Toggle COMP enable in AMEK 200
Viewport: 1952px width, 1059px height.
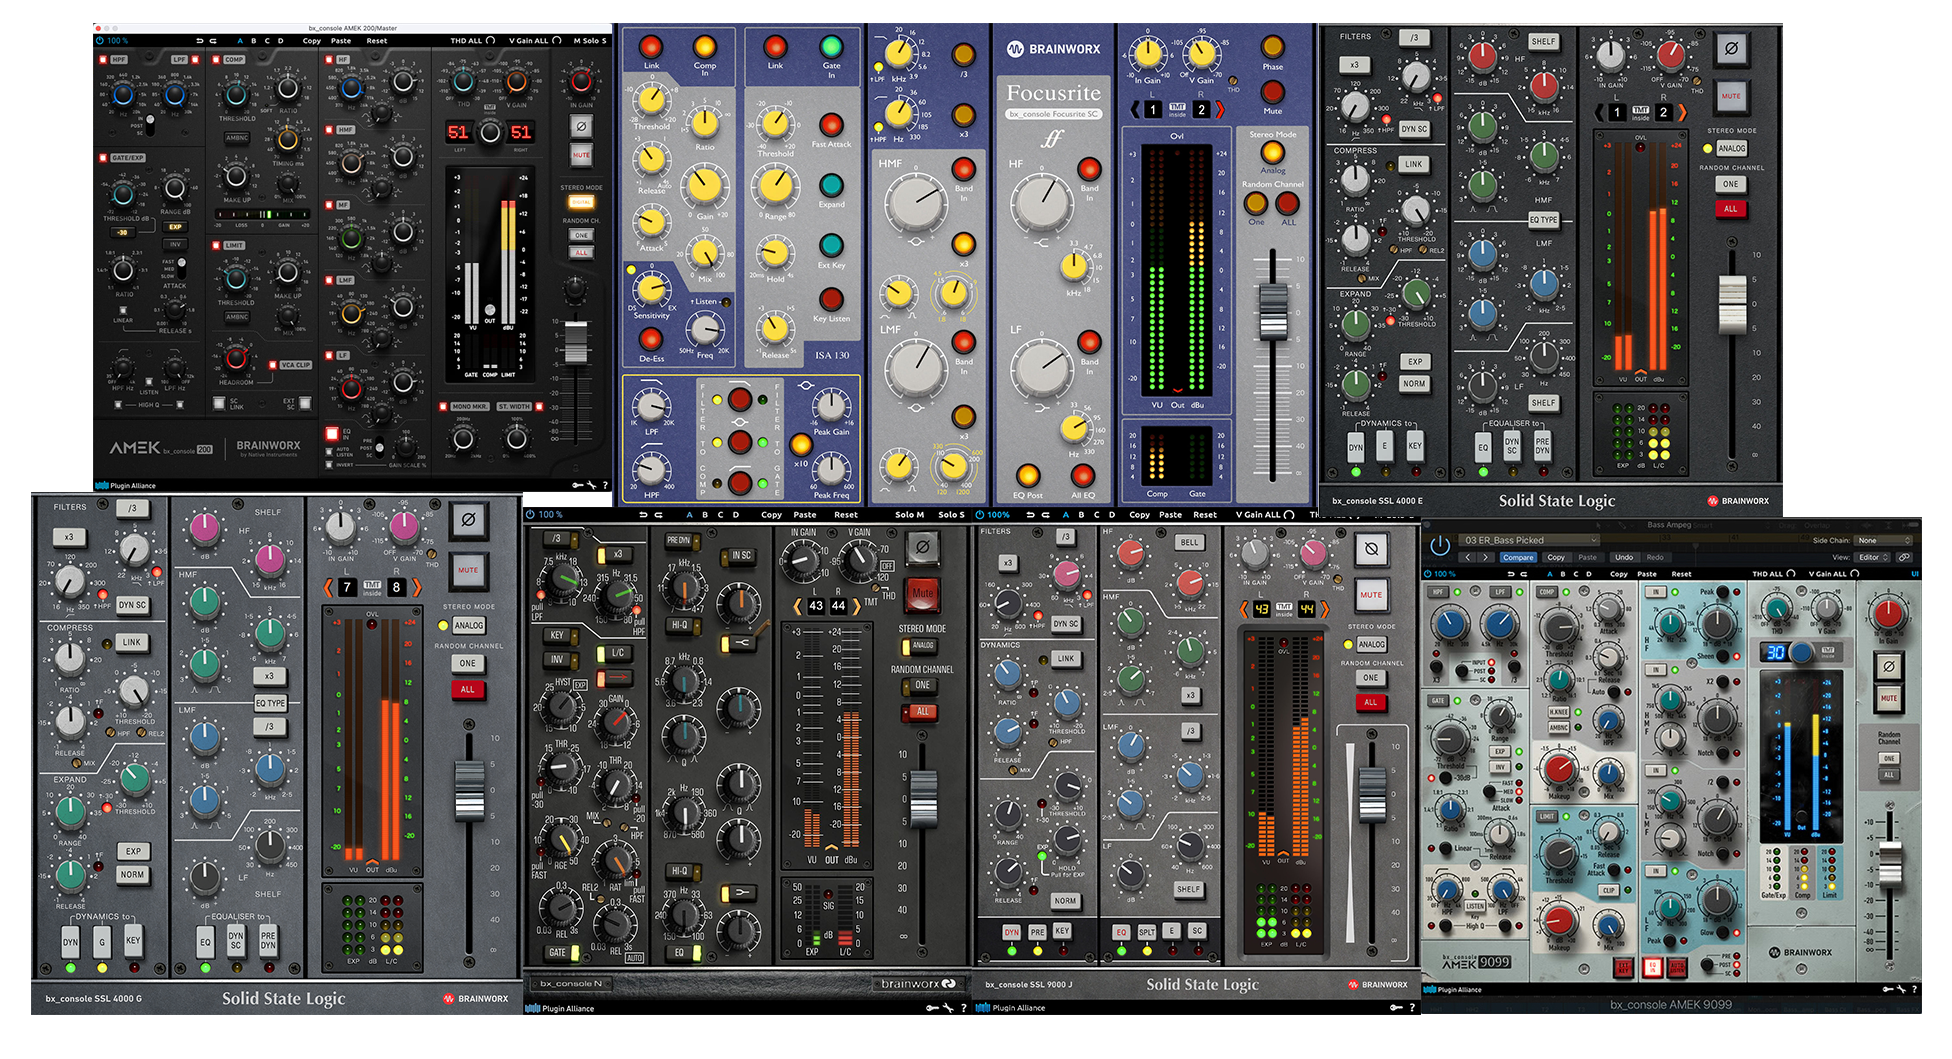(216, 60)
